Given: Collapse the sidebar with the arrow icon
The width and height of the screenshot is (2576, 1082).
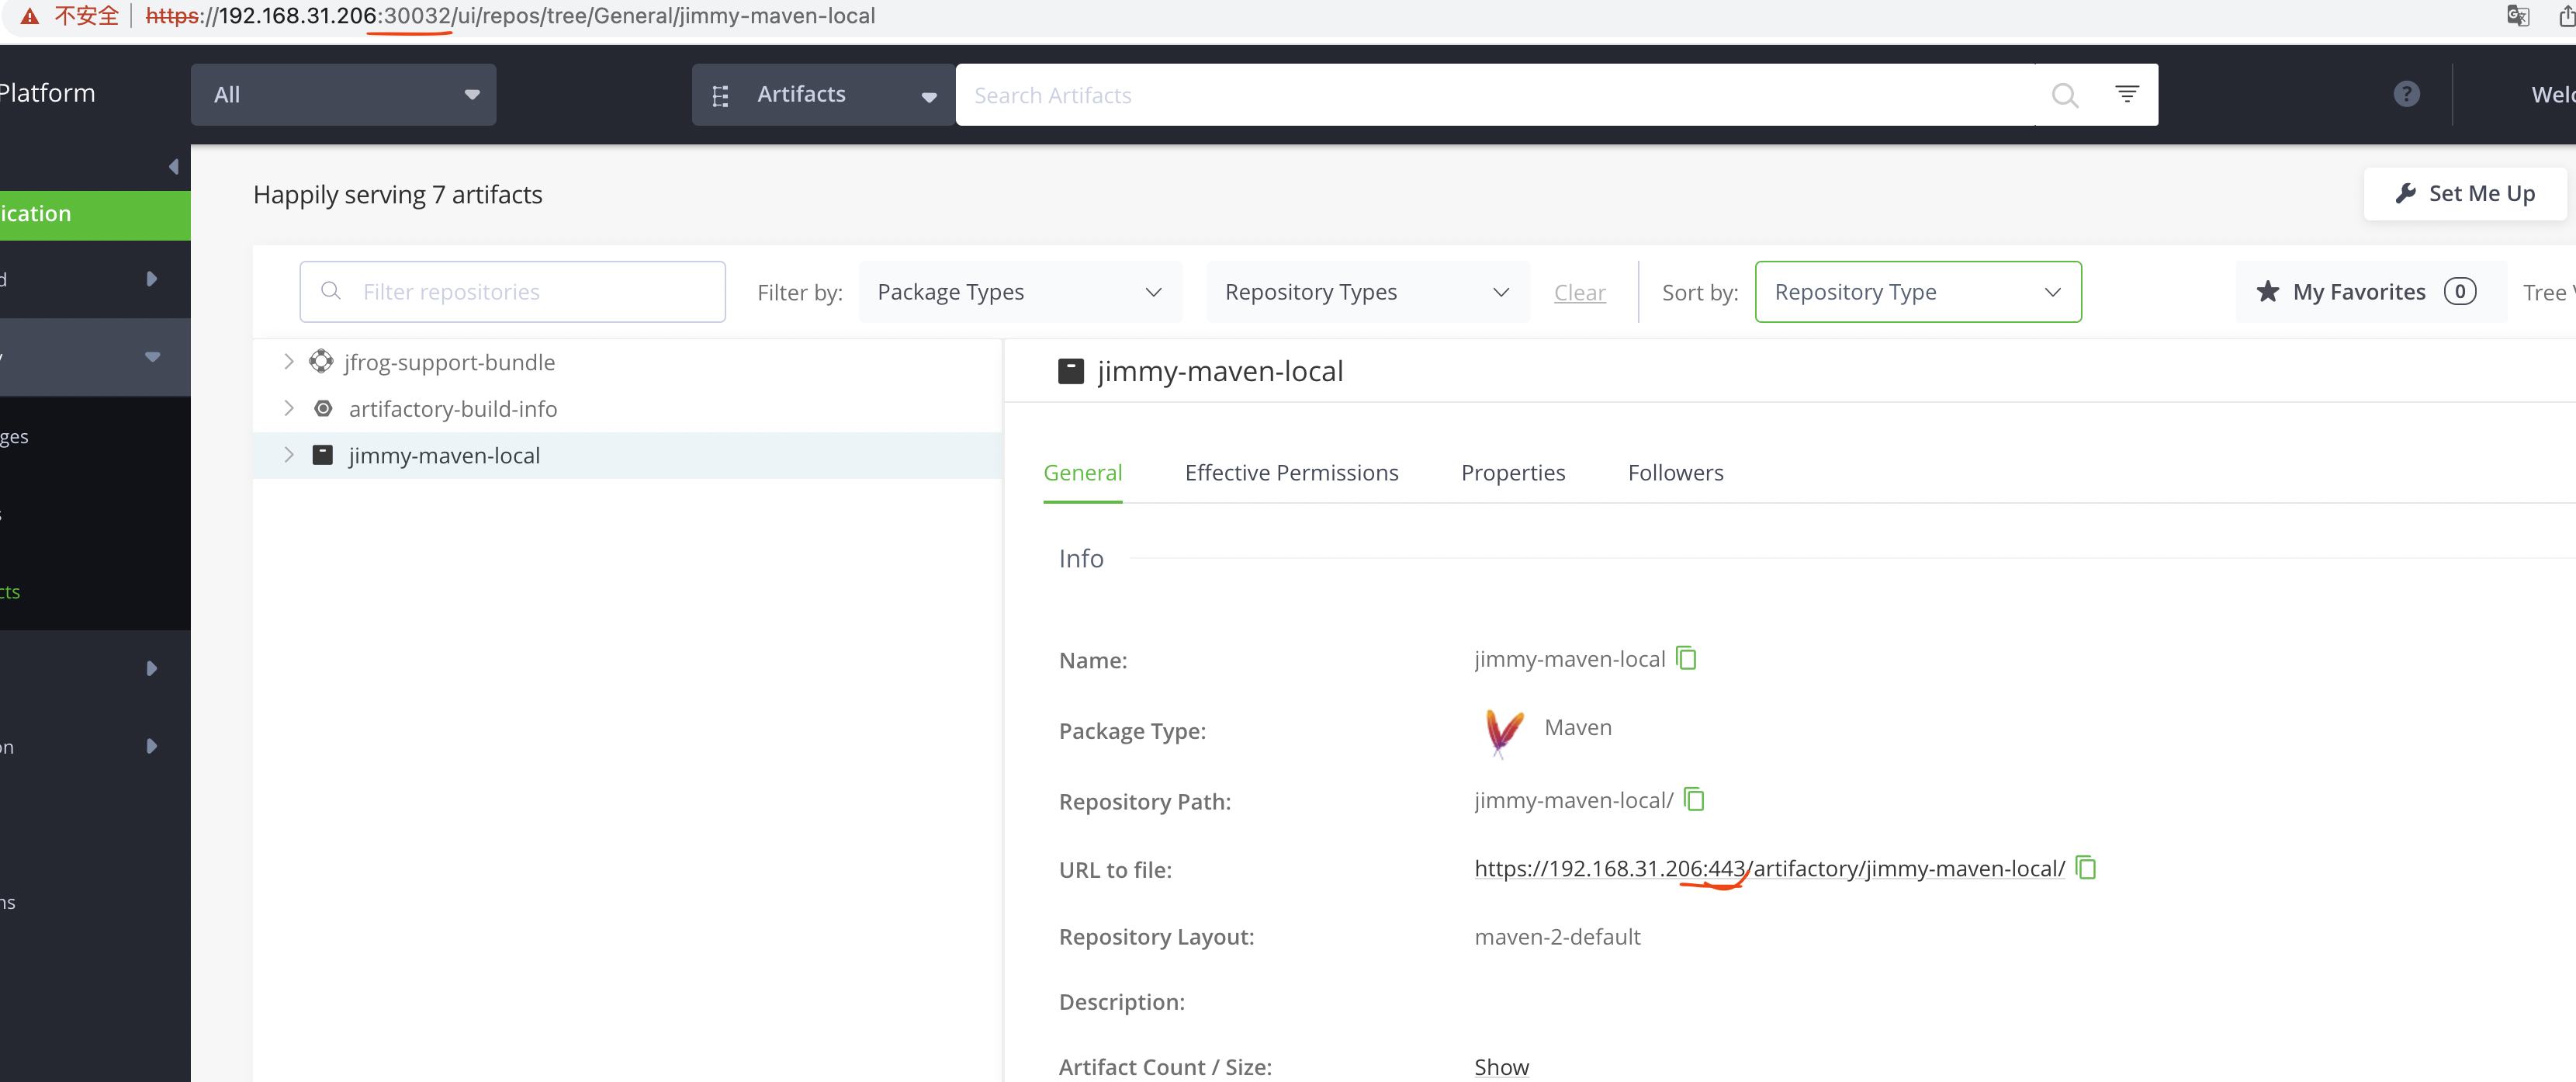Looking at the screenshot, I should pyautogui.click(x=174, y=167).
